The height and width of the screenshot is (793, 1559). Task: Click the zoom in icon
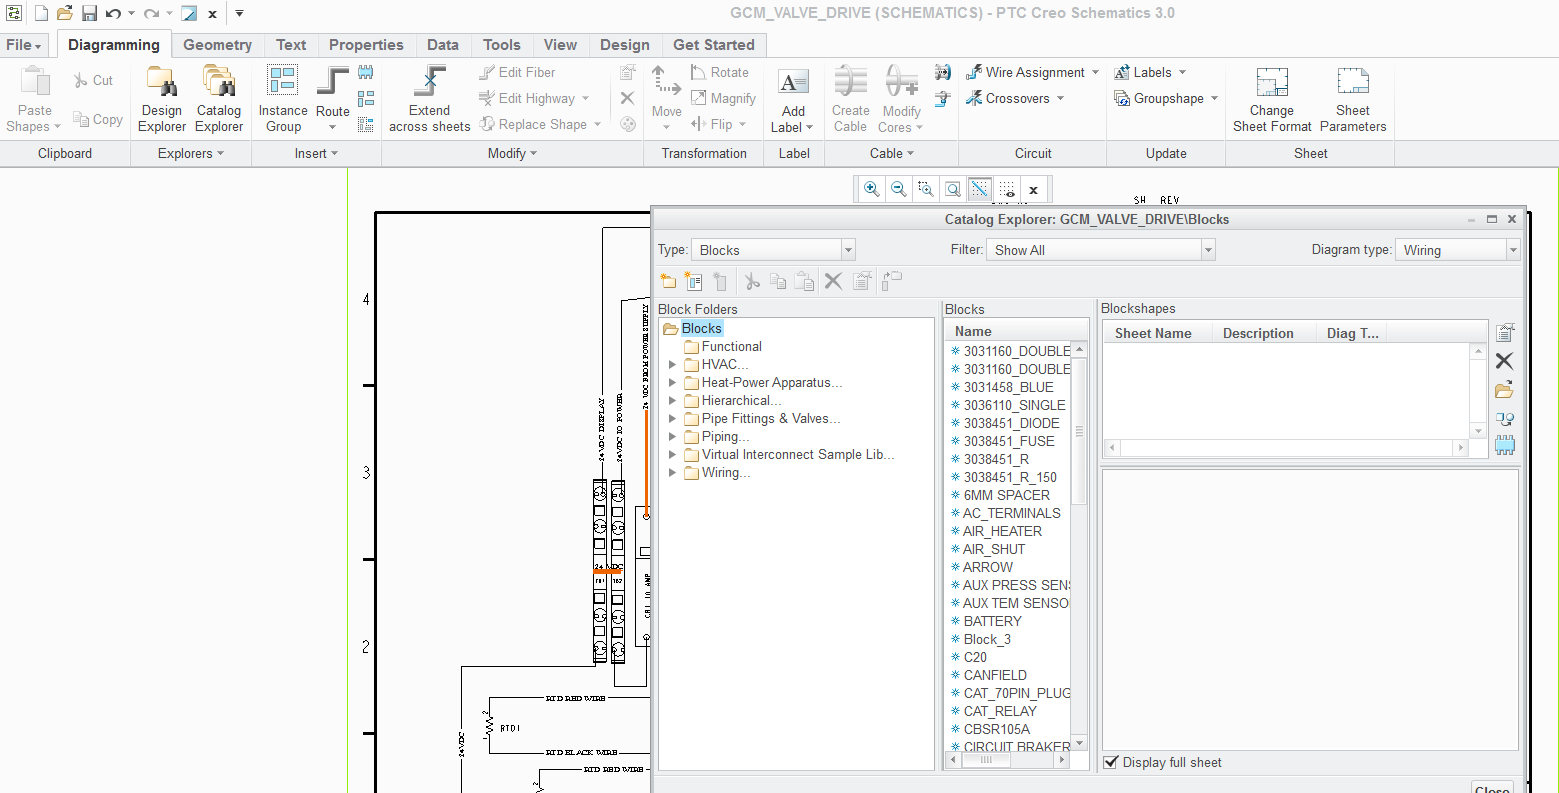872,189
